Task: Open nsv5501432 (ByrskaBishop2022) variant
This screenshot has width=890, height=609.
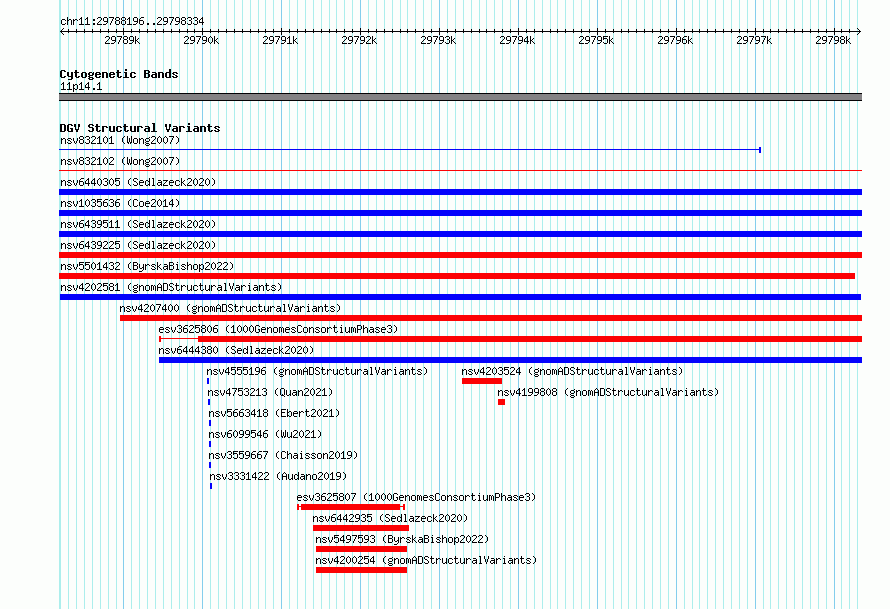Action: pos(147,266)
